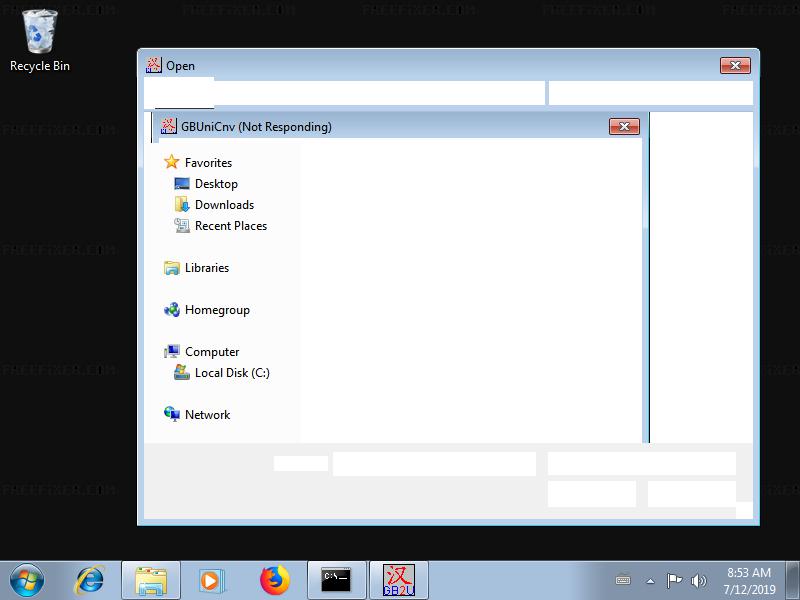Select Local Disk (C:) label
Screen dimensions: 800x600
232,372
